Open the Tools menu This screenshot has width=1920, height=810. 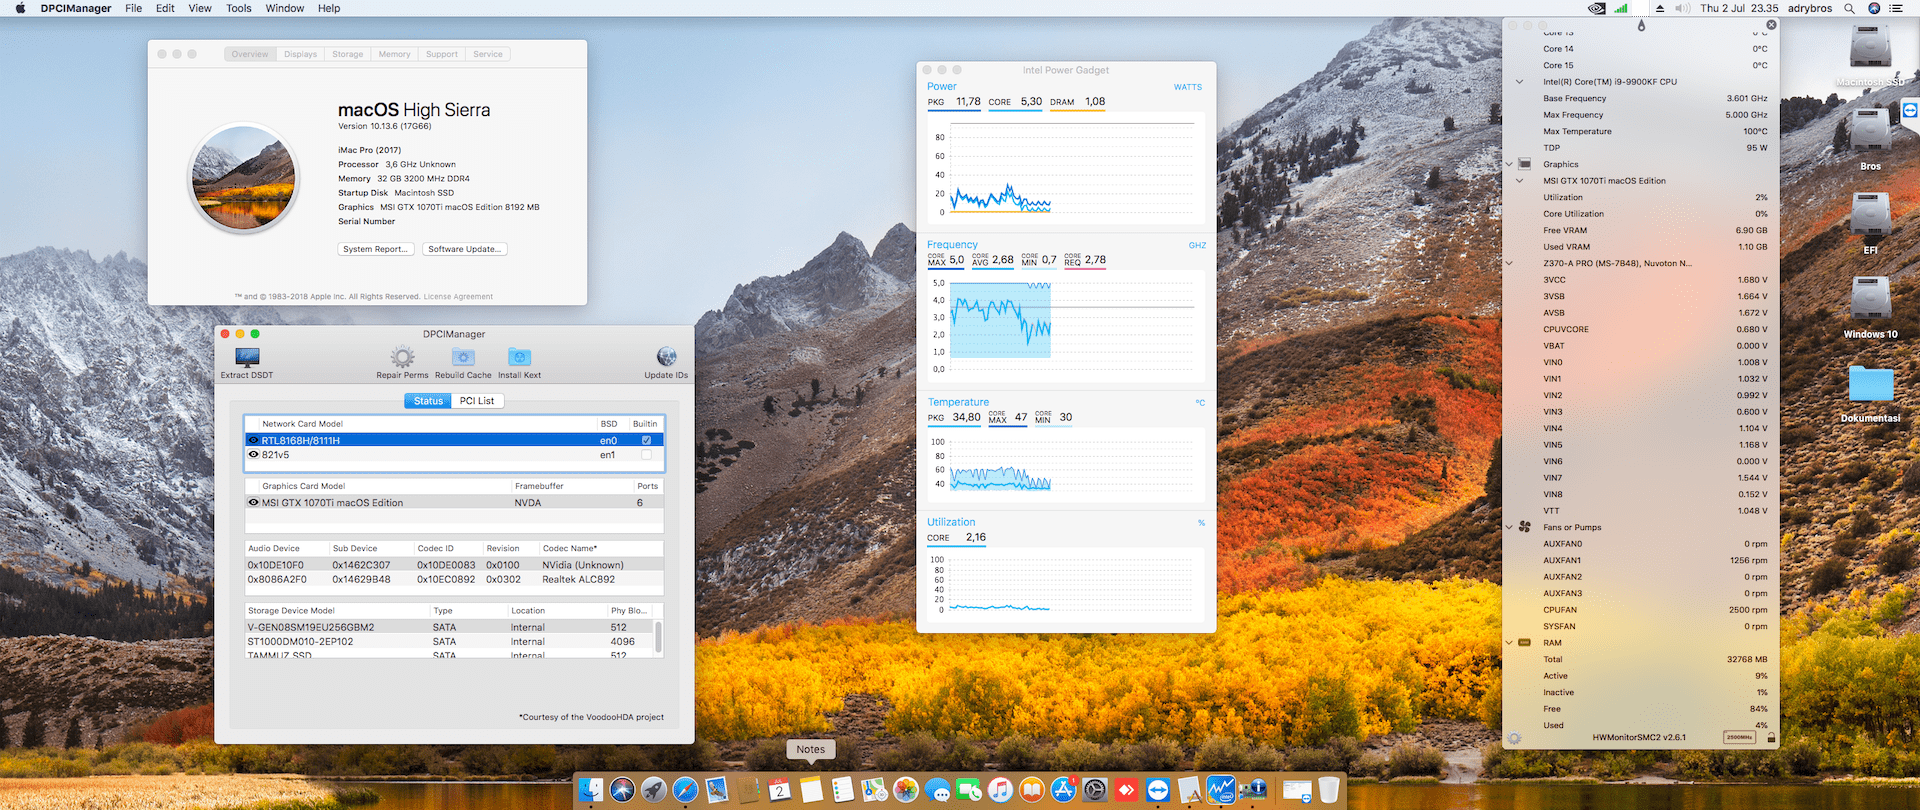tap(239, 8)
